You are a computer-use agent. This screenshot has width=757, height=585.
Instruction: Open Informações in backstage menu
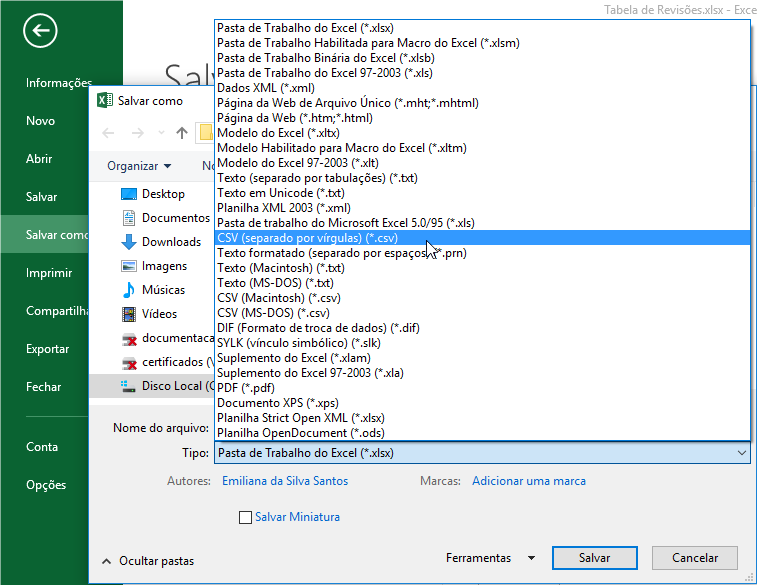click(59, 83)
